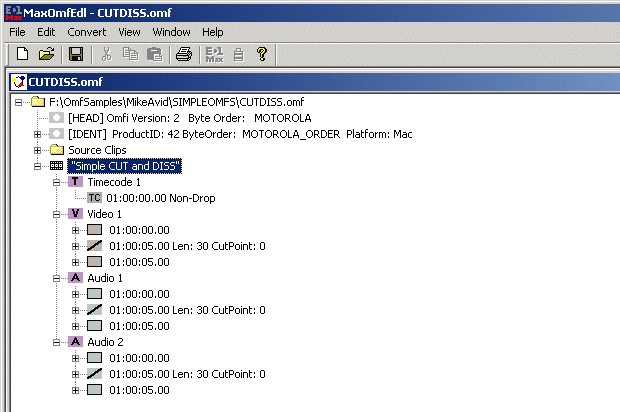The image size is (620, 412).
Task: Expand the Video 1 dissolve Len: 30 node
Action: point(76,246)
